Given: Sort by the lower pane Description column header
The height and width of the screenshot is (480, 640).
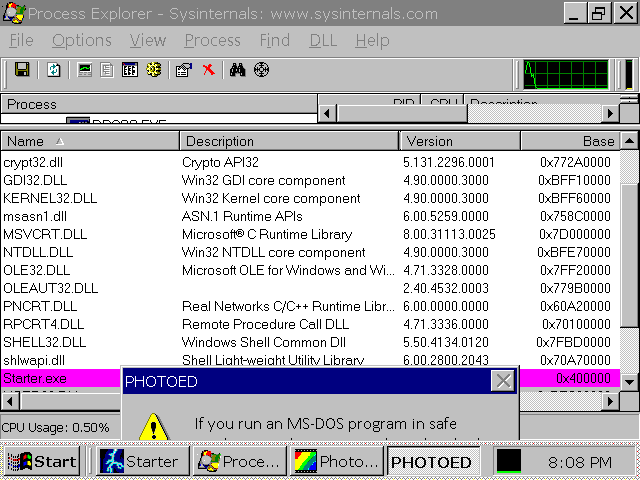Looking at the screenshot, I should coord(289,141).
